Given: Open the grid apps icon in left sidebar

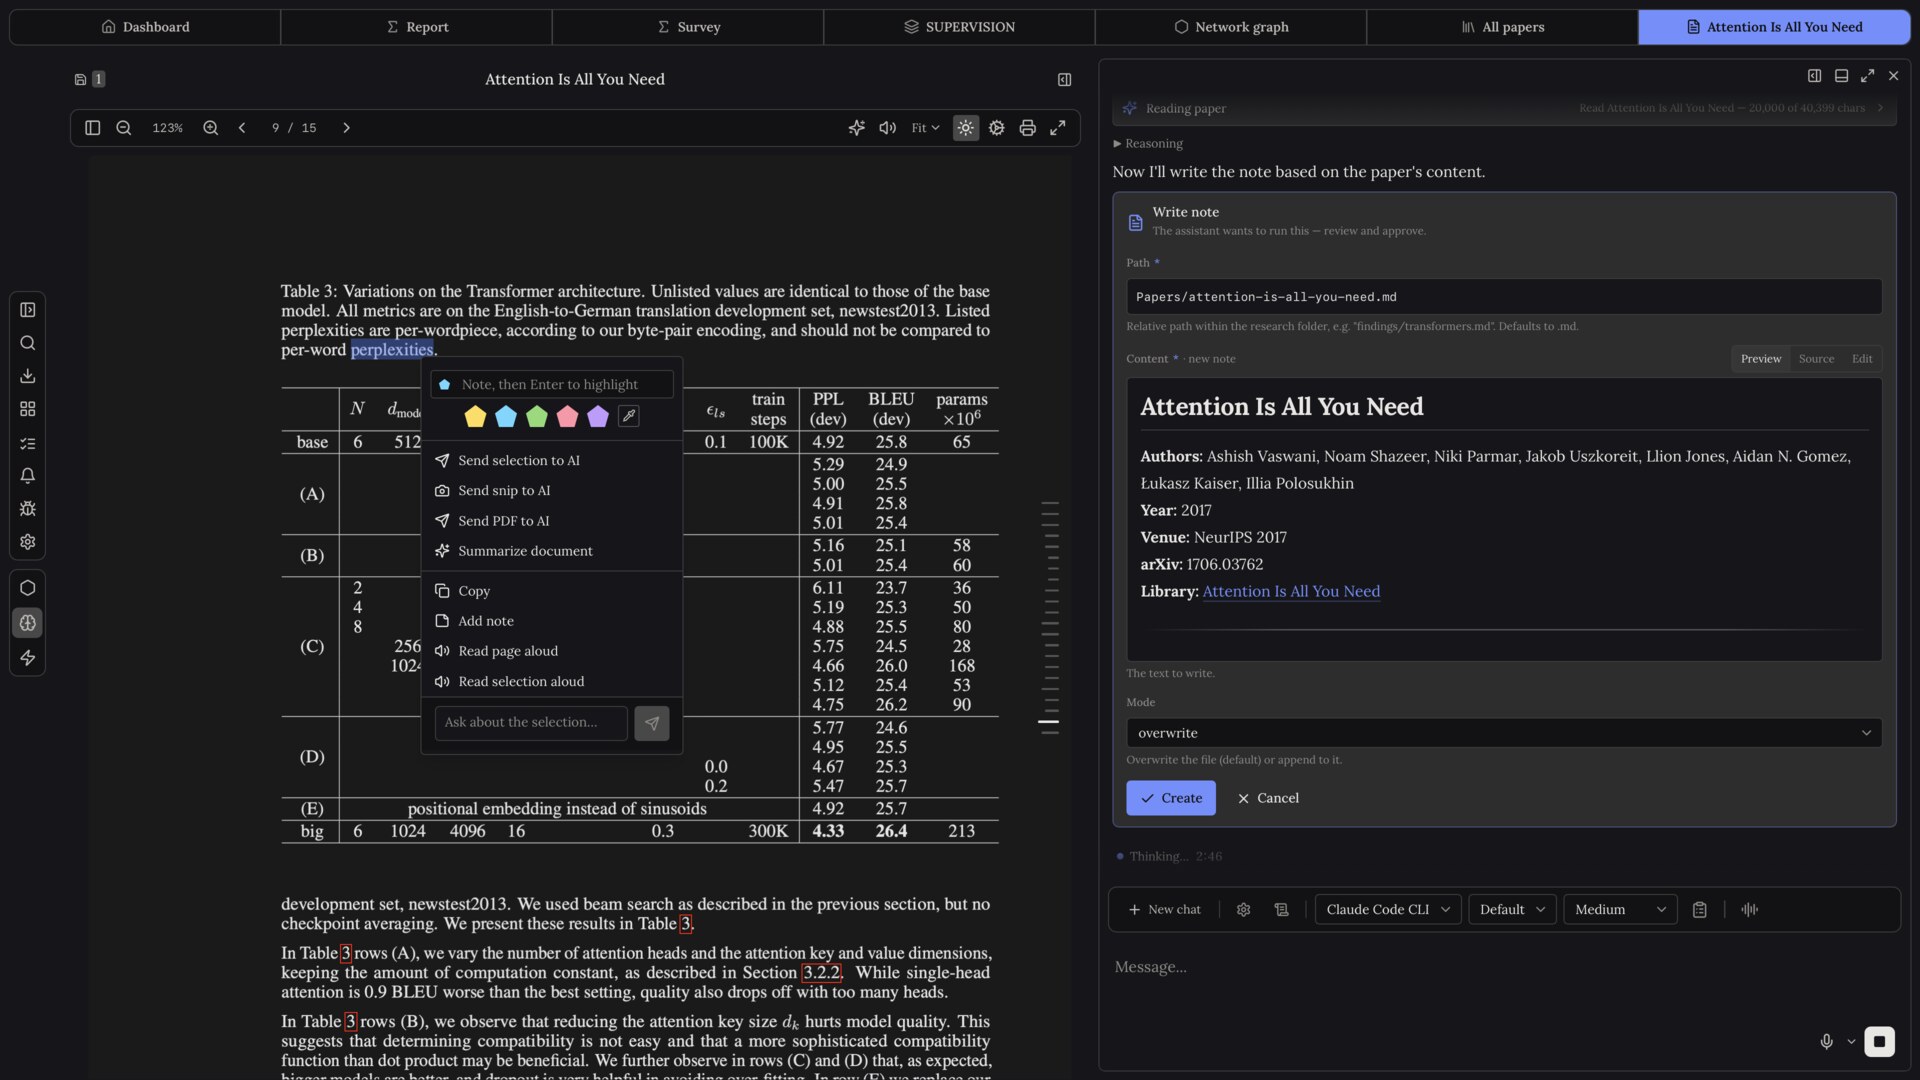Looking at the screenshot, I should pos(28,409).
